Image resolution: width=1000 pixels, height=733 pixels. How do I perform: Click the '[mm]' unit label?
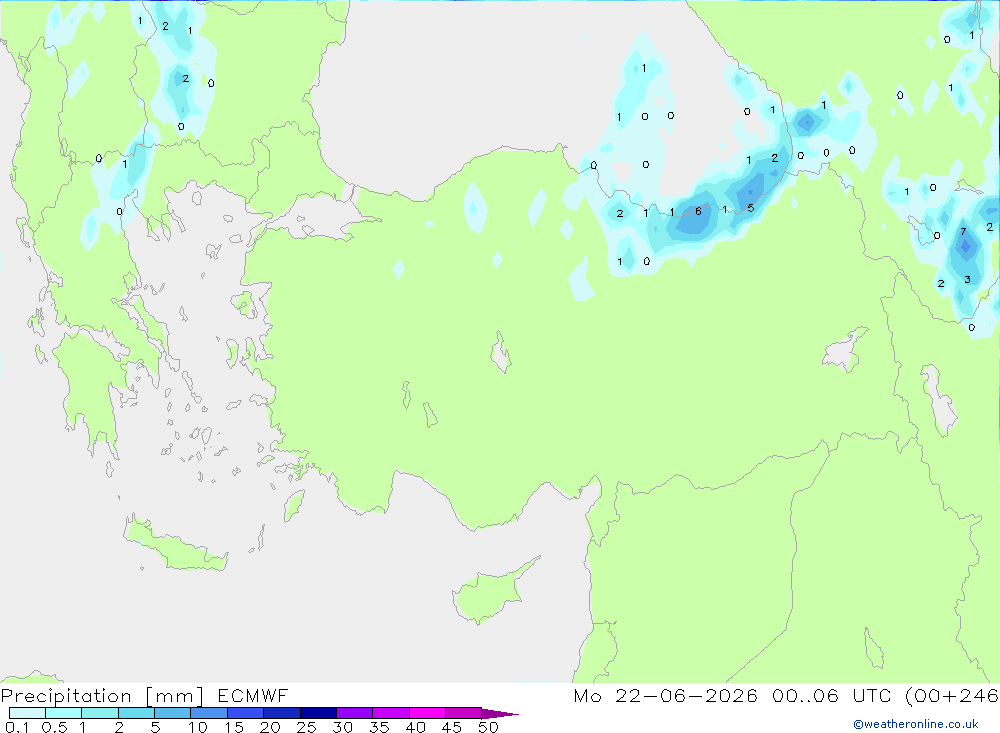click(x=175, y=696)
